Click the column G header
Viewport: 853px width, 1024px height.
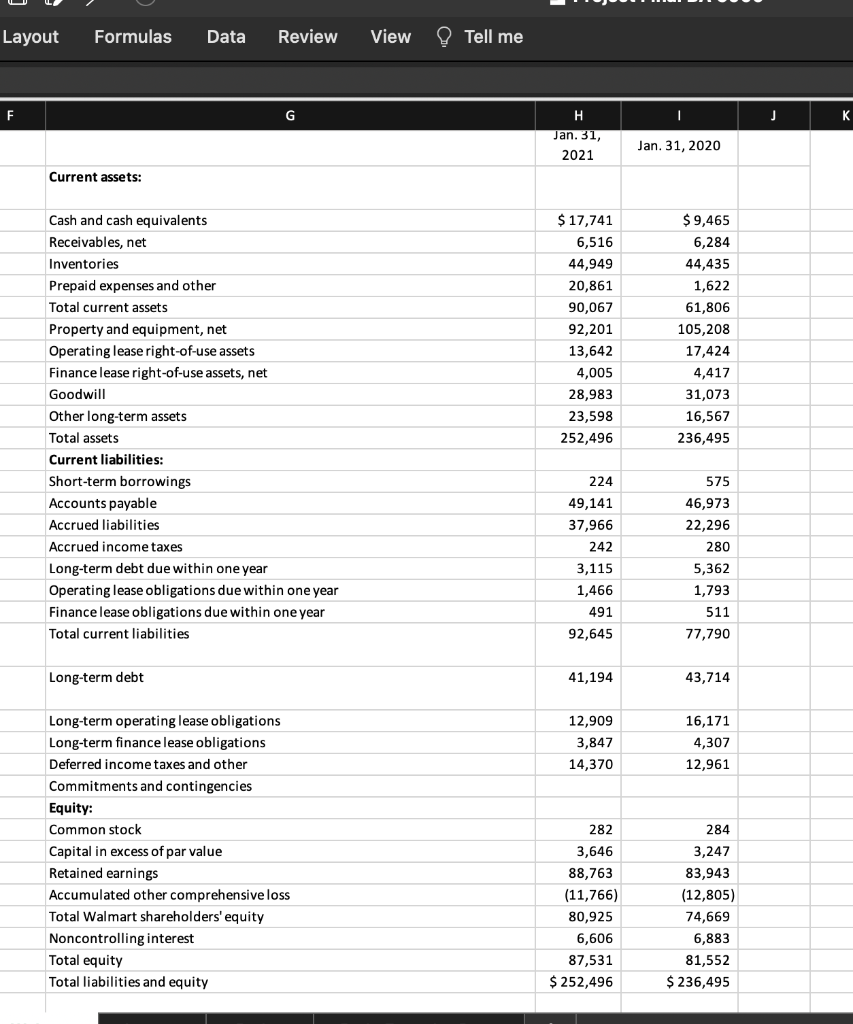pyautogui.click(x=290, y=115)
